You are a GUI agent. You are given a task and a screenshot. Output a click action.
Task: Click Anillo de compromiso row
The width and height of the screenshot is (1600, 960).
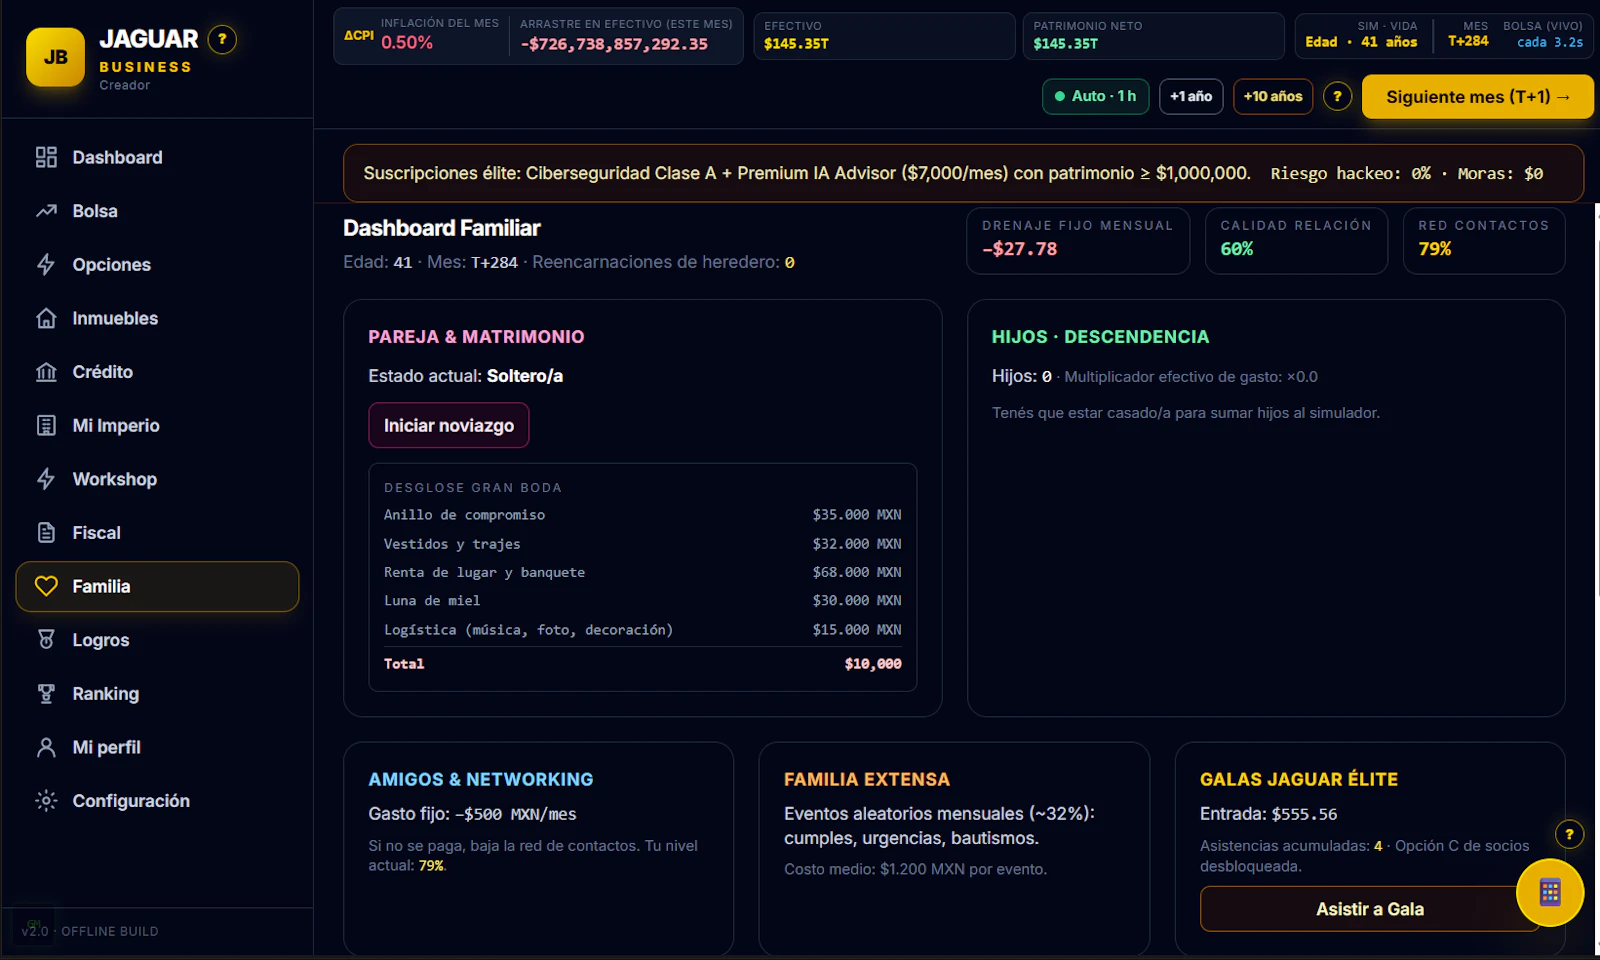[x=642, y=515]
